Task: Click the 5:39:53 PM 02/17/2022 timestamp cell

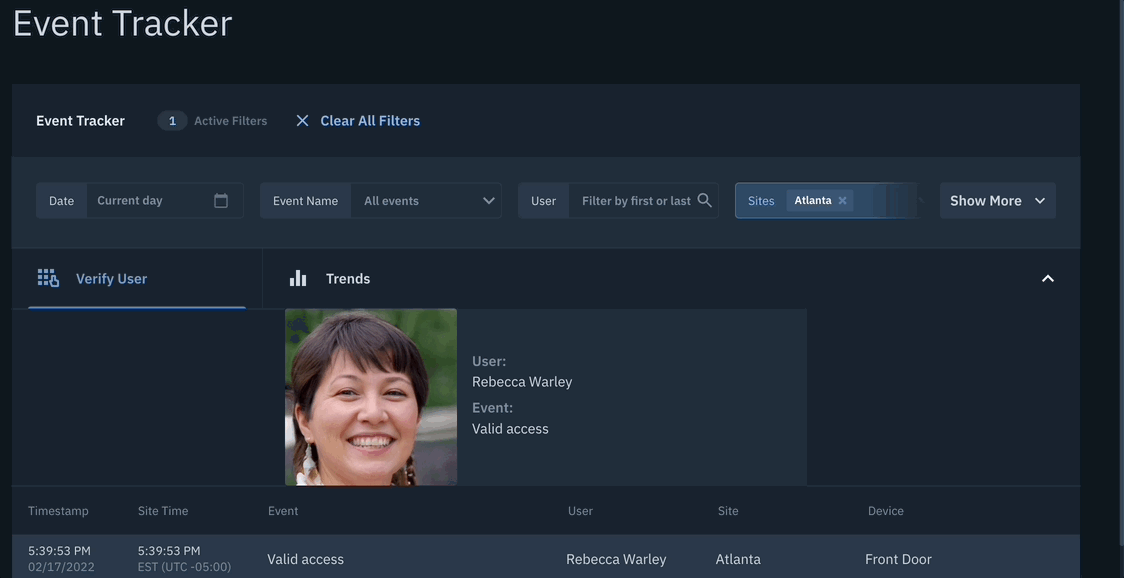Action: [x=61, y=559]
